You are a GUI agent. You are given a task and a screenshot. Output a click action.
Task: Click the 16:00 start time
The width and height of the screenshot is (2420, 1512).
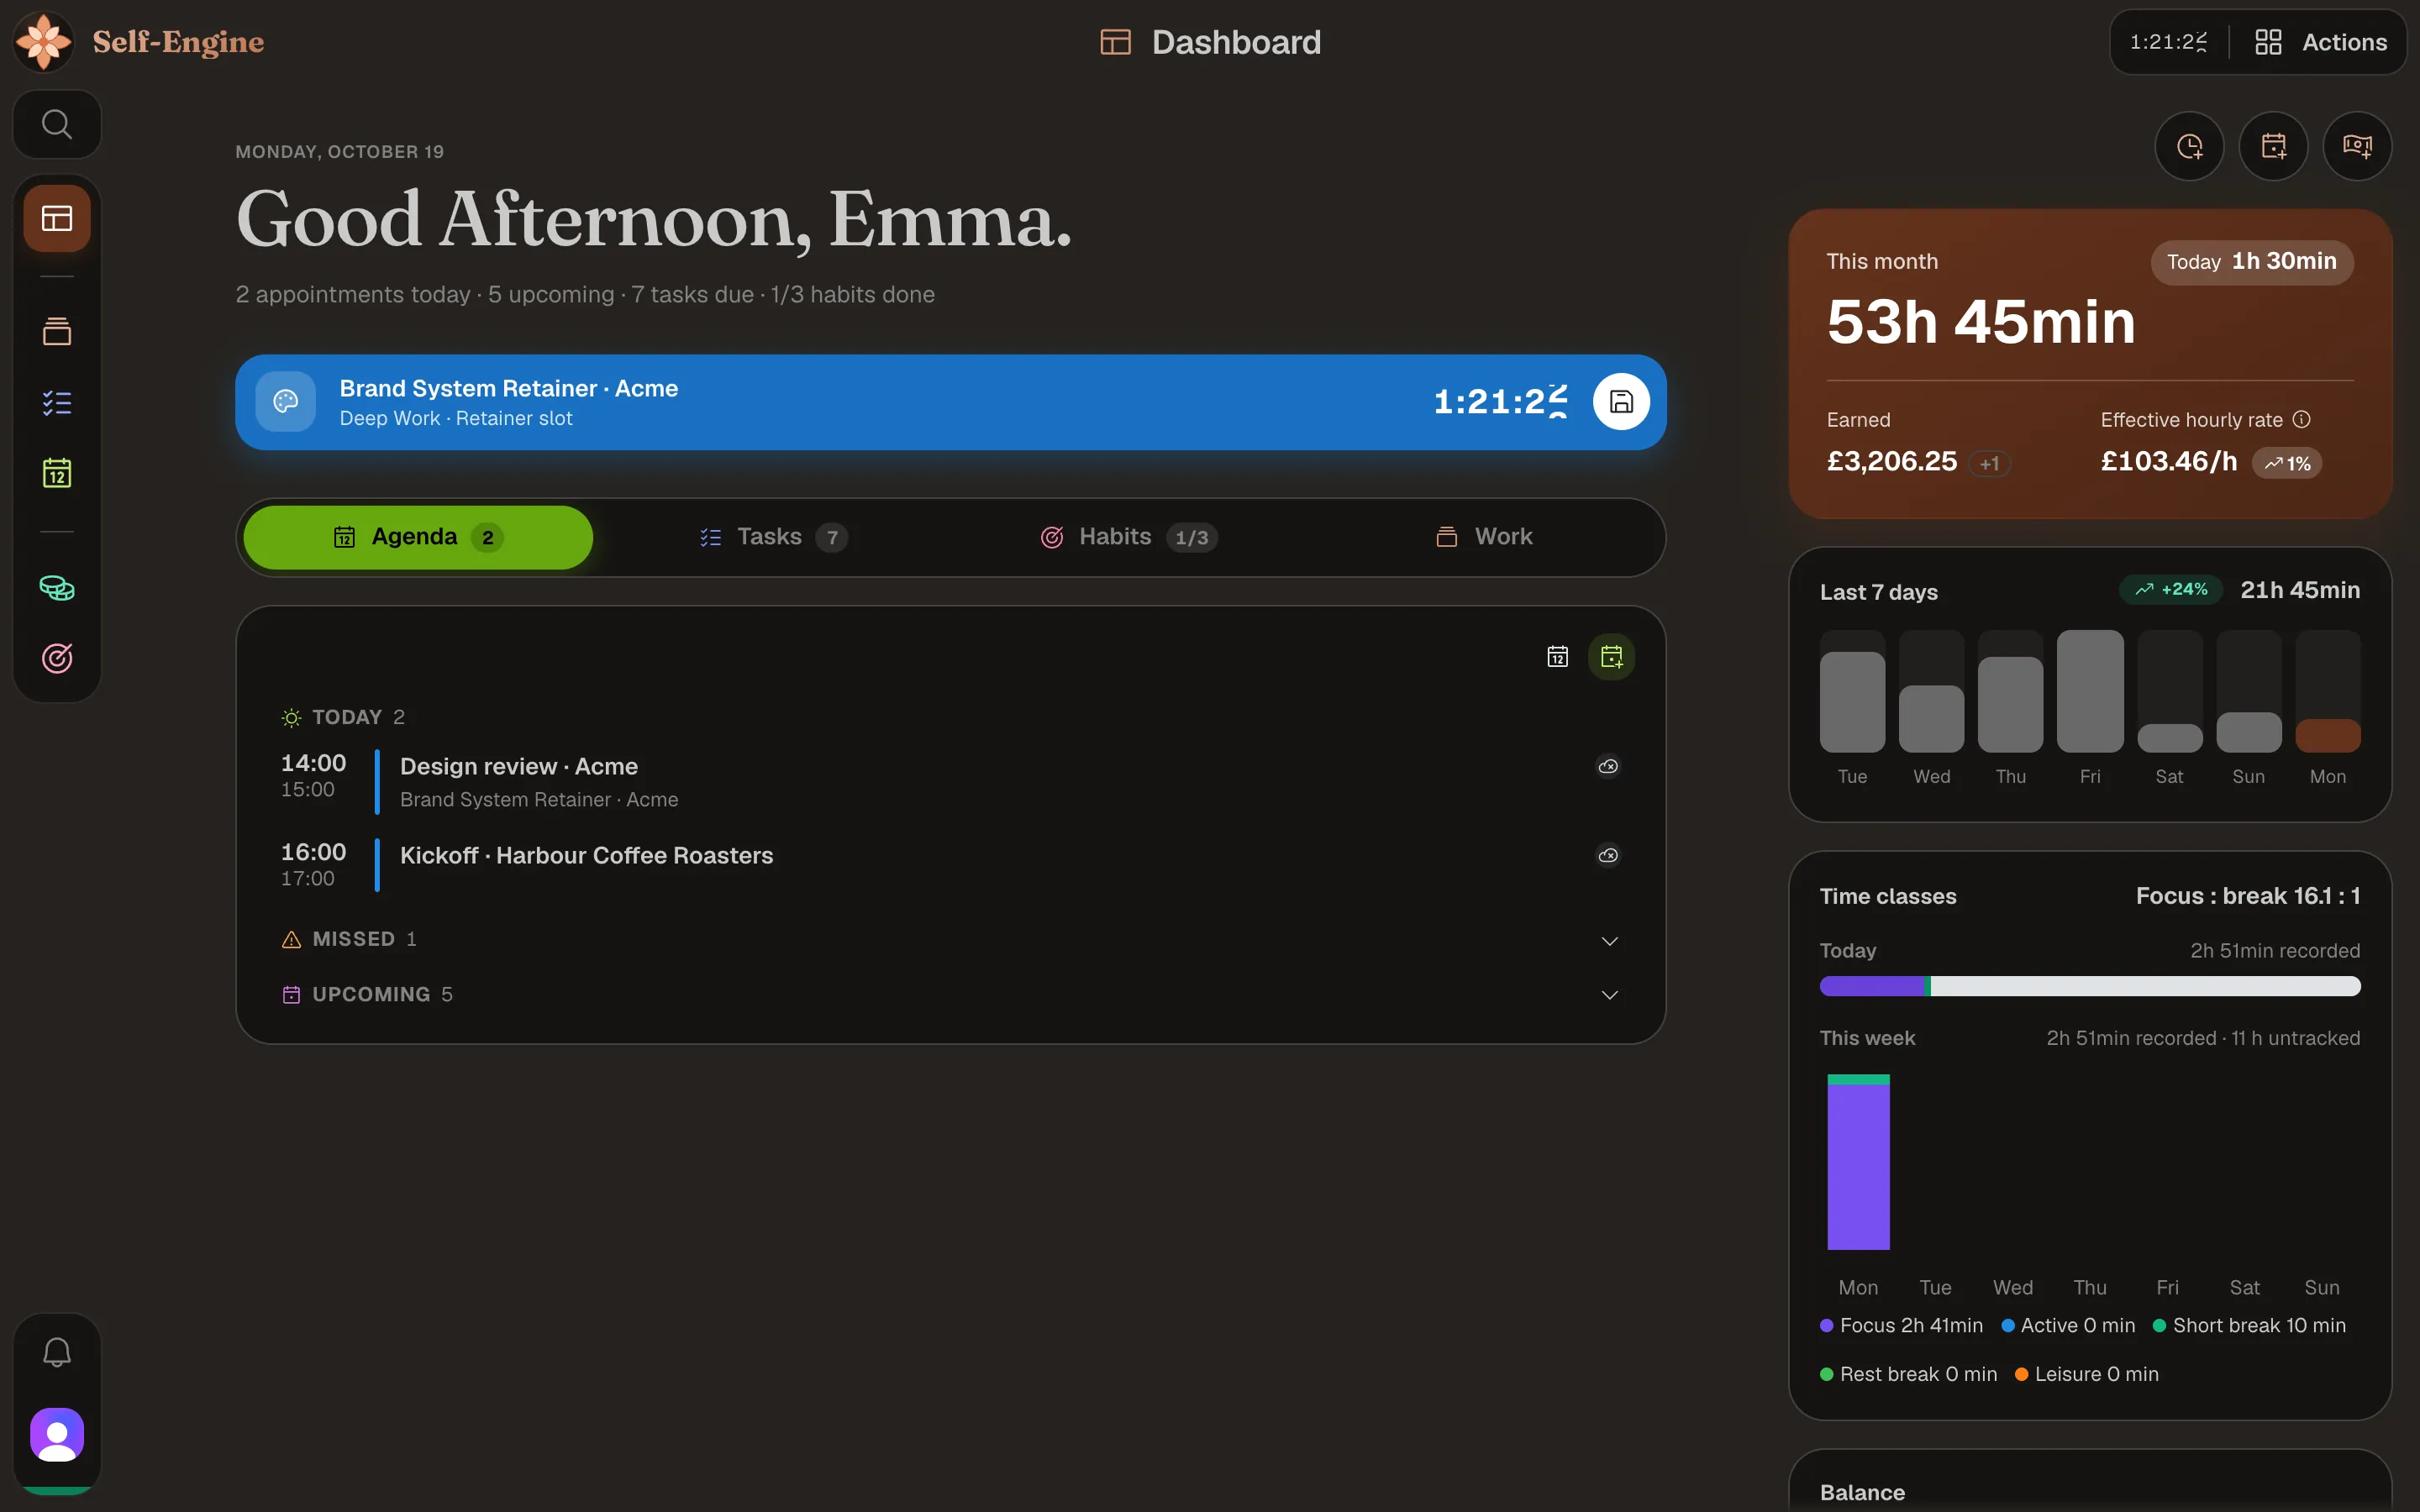(x=313, y=852)
